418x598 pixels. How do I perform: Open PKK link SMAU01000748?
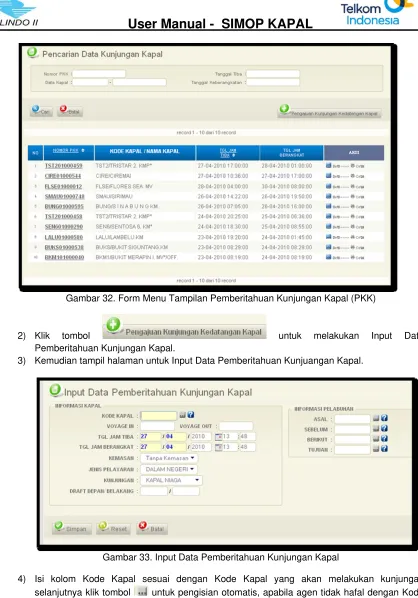(64, 196)
